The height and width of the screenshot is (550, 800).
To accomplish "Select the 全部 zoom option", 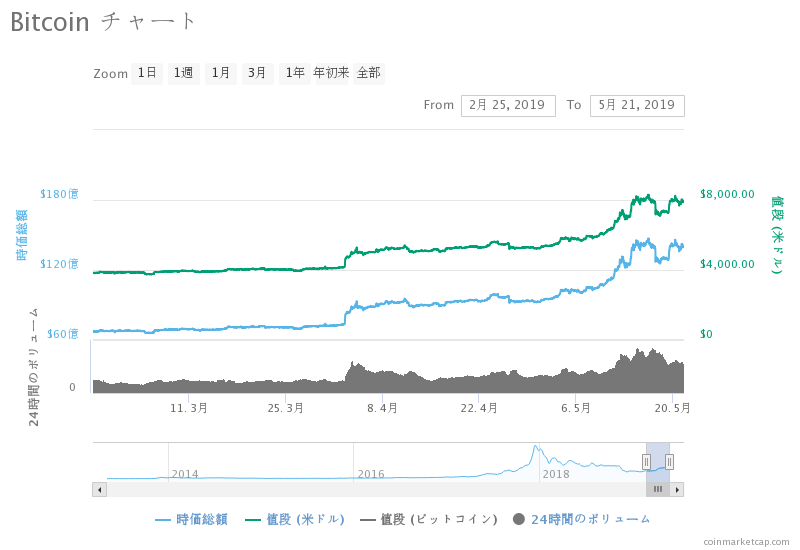I will coord(369,73).
